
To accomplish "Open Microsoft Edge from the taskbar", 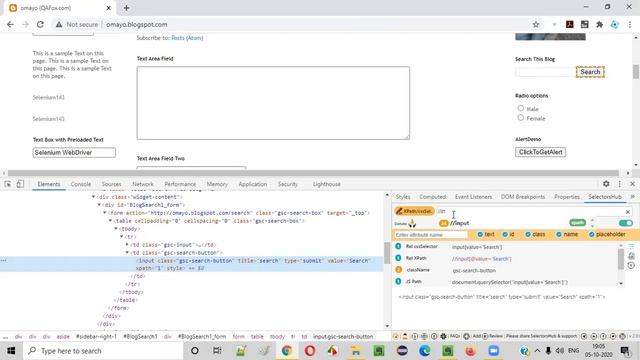I will [x=424, y=351].
